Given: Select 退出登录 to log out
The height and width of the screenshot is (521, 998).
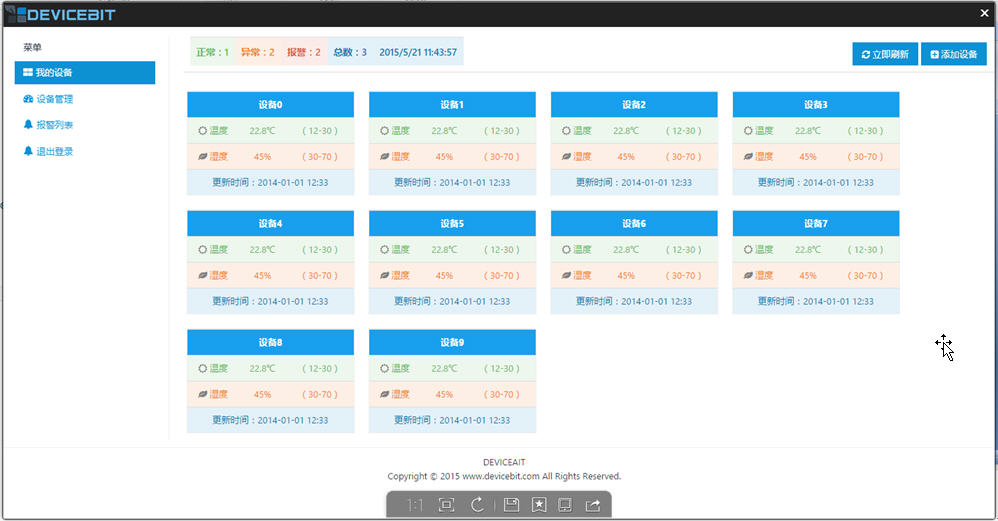Looking at the screenshot, I should click(54, 151).
